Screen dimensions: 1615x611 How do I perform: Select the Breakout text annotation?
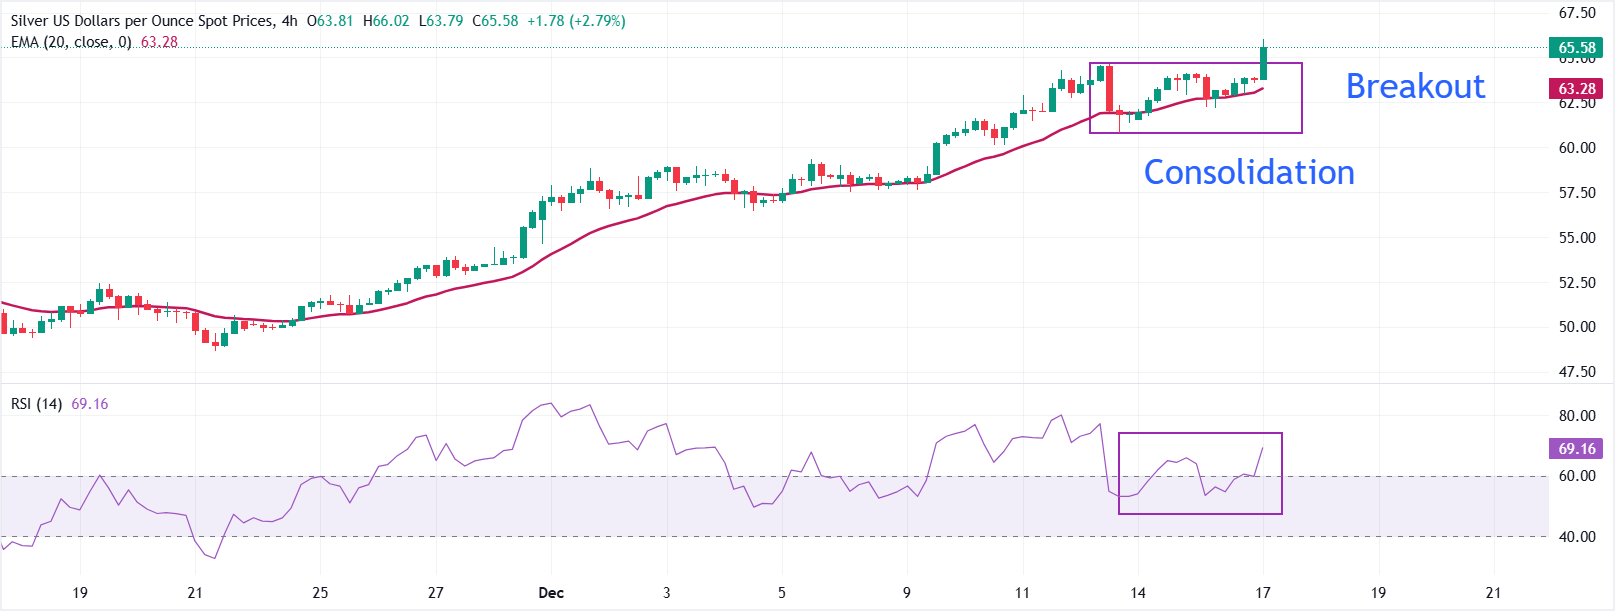click(x=1415, y=87)
